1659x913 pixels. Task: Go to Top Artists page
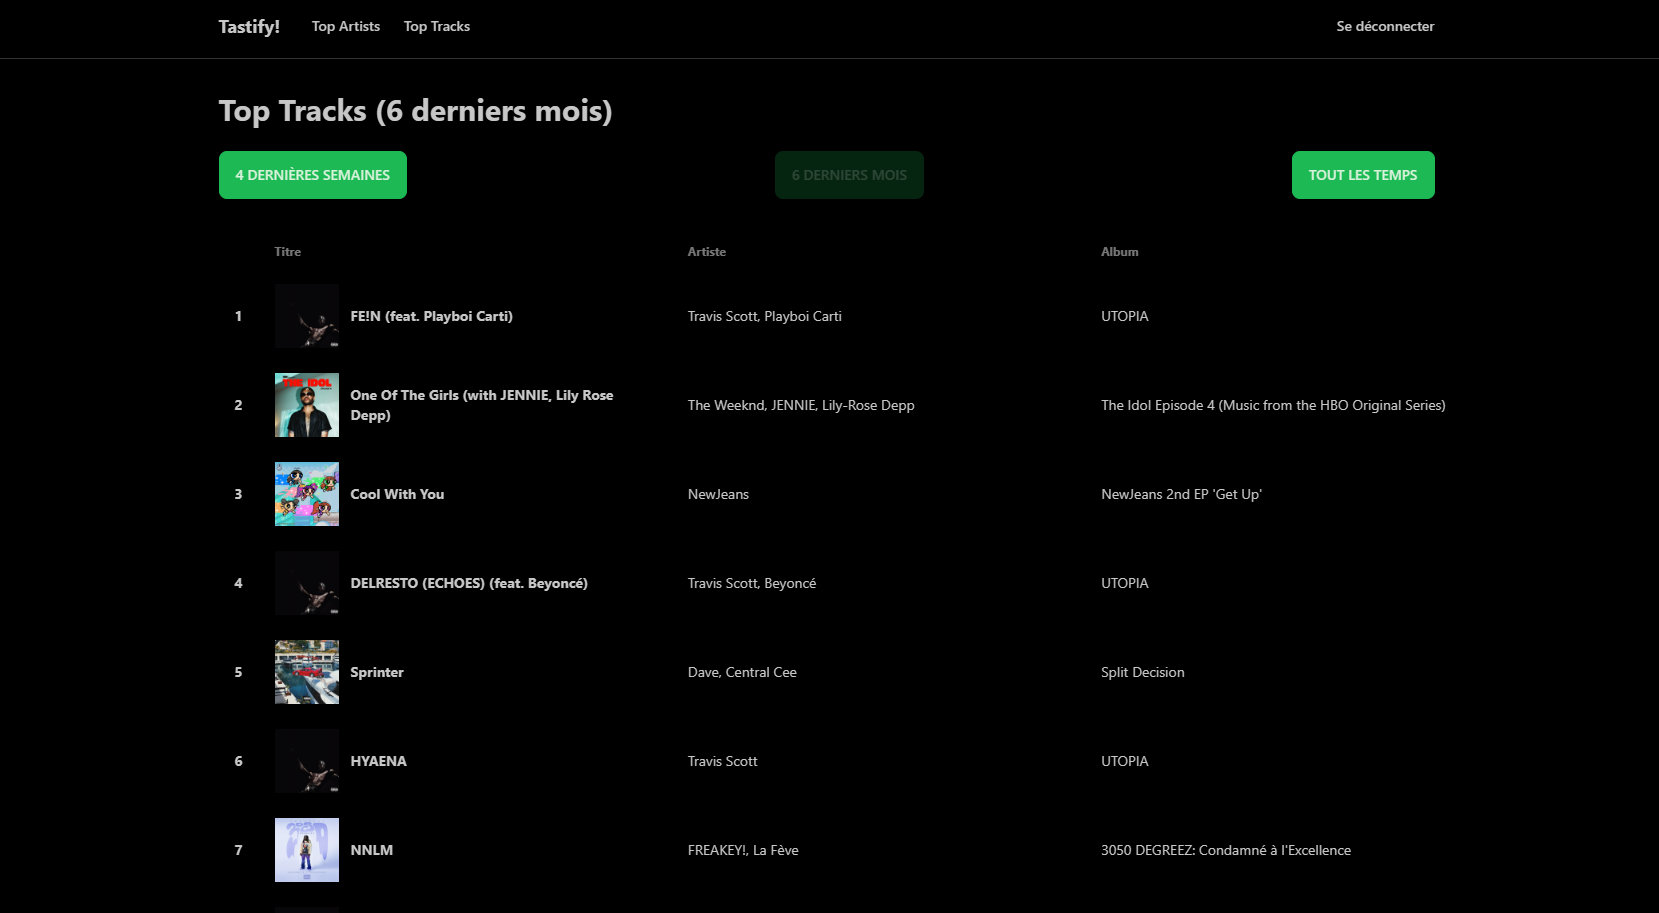pyautogui.click(x=346, y=27)
